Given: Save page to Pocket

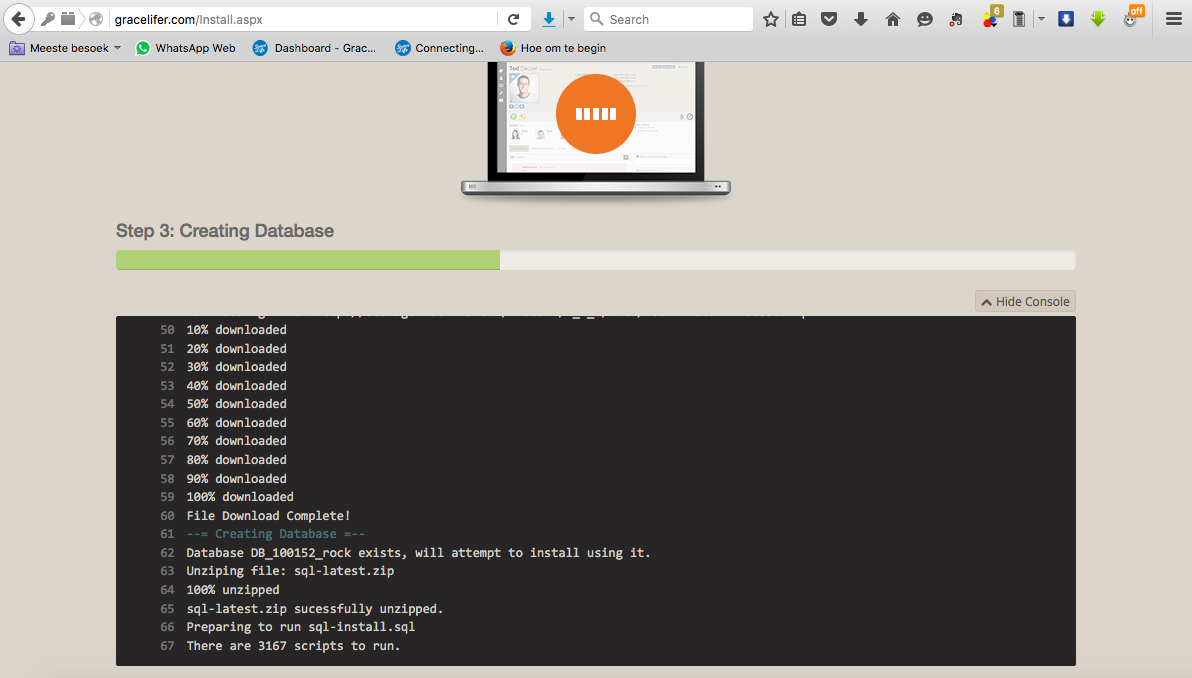Looking at the screenshot, I should [829, 18].
